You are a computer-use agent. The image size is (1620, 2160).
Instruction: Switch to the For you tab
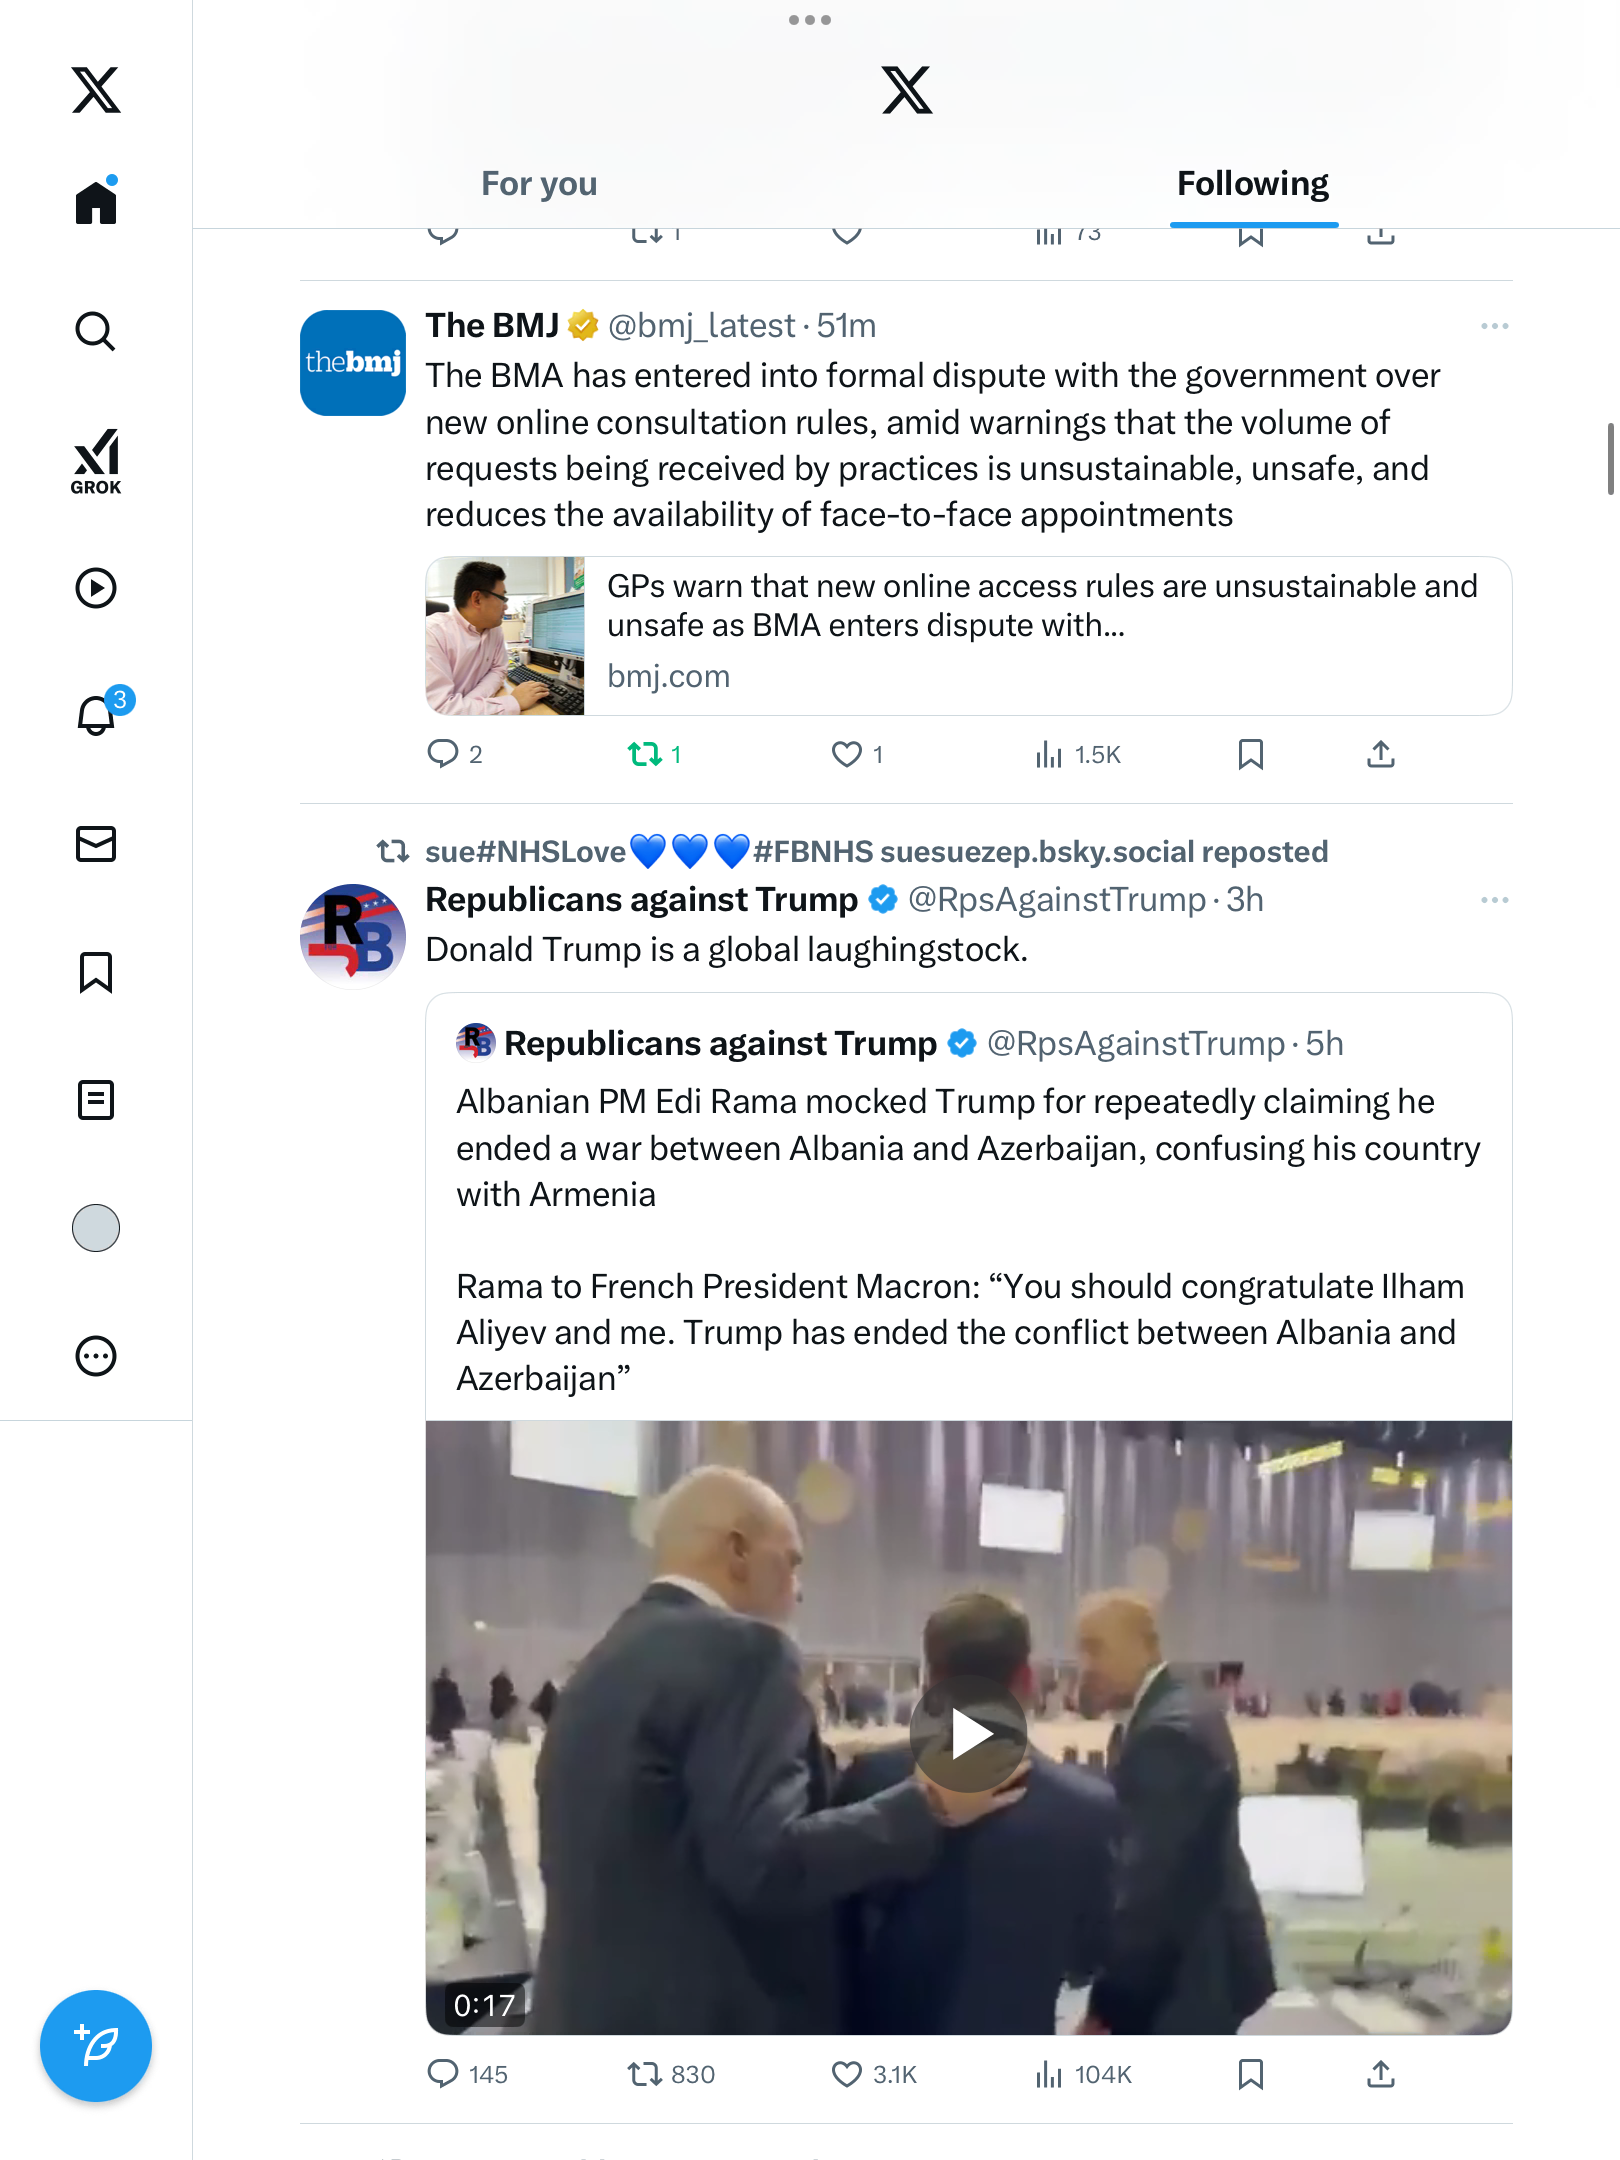click(539, 184)
